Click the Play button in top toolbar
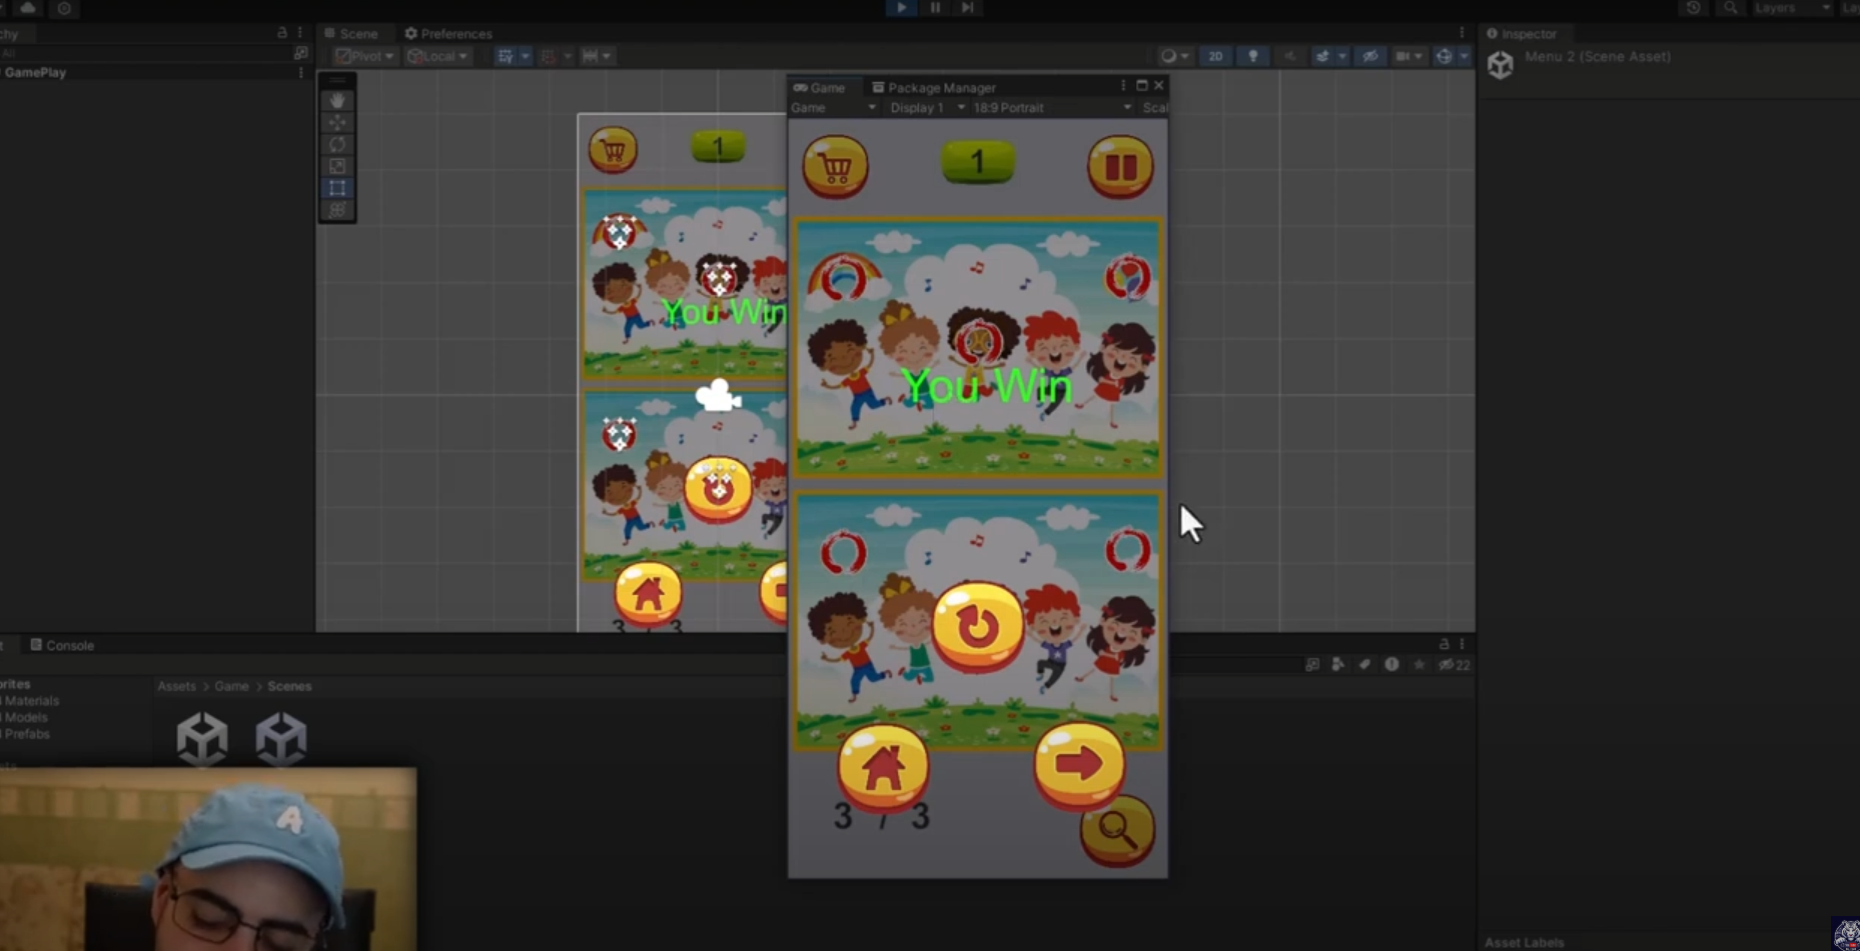The width and height of the screenshot is (1860, 951). pos(901,8)
